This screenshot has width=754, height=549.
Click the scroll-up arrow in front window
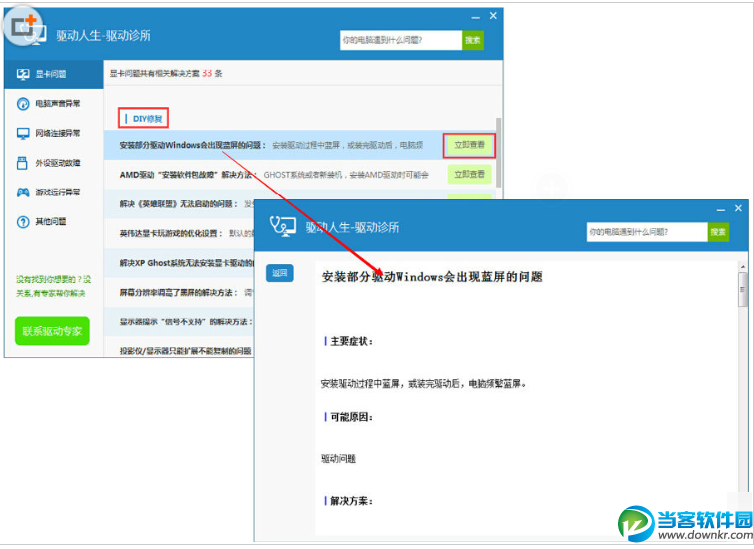(x=743, y=266)
